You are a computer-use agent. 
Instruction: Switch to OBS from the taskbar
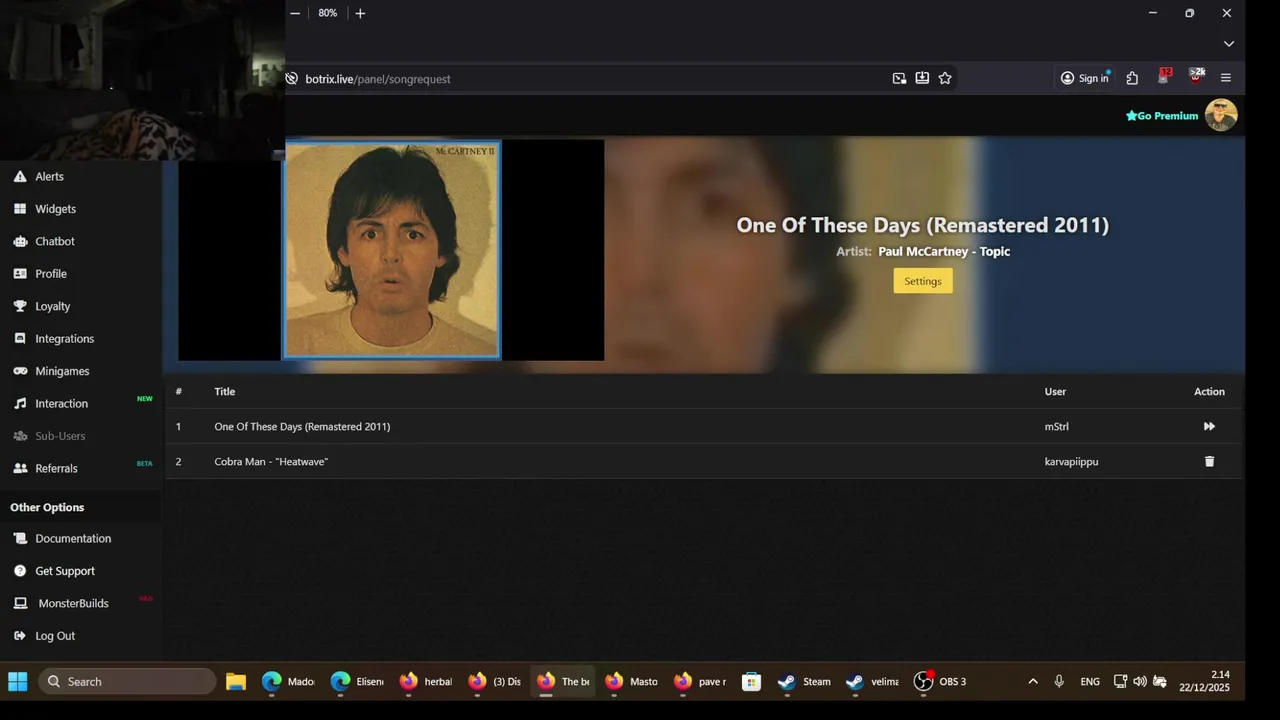click(x=942, y=682)
